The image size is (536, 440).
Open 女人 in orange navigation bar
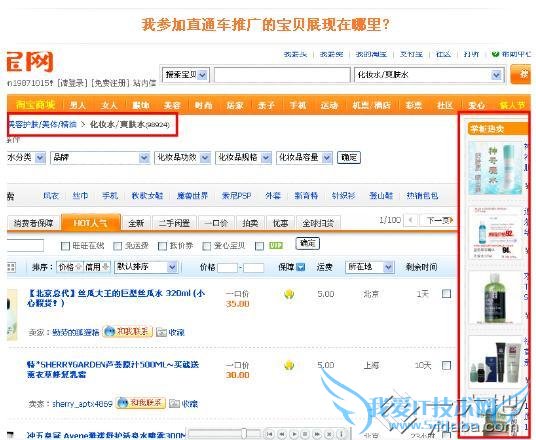click(x=109, y=105)
